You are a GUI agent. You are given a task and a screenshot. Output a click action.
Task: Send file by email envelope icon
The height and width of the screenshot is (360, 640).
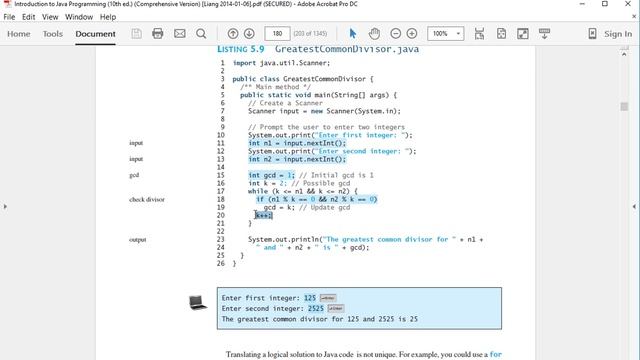pos(180,33)
